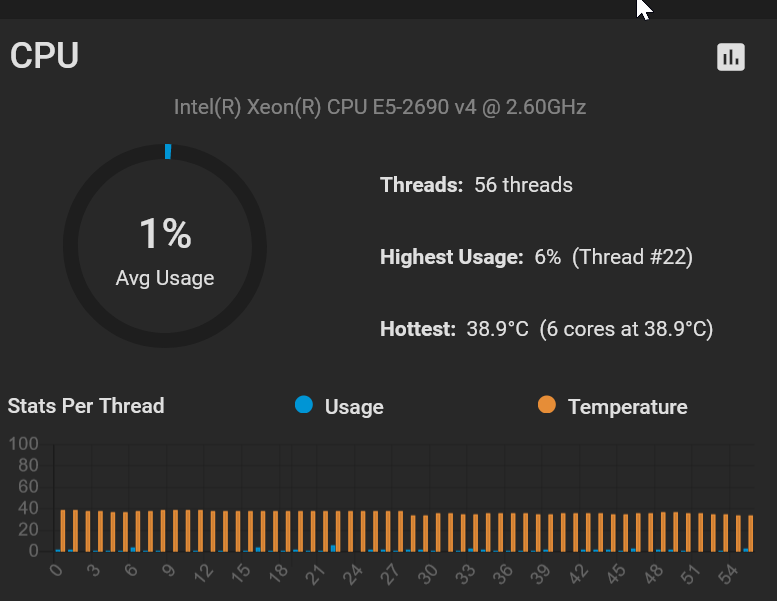Image resolution: width=777 pixels, height=601 pixels.
Task: Click the thread 0 temperature bar
Action: tap(63, 530)
